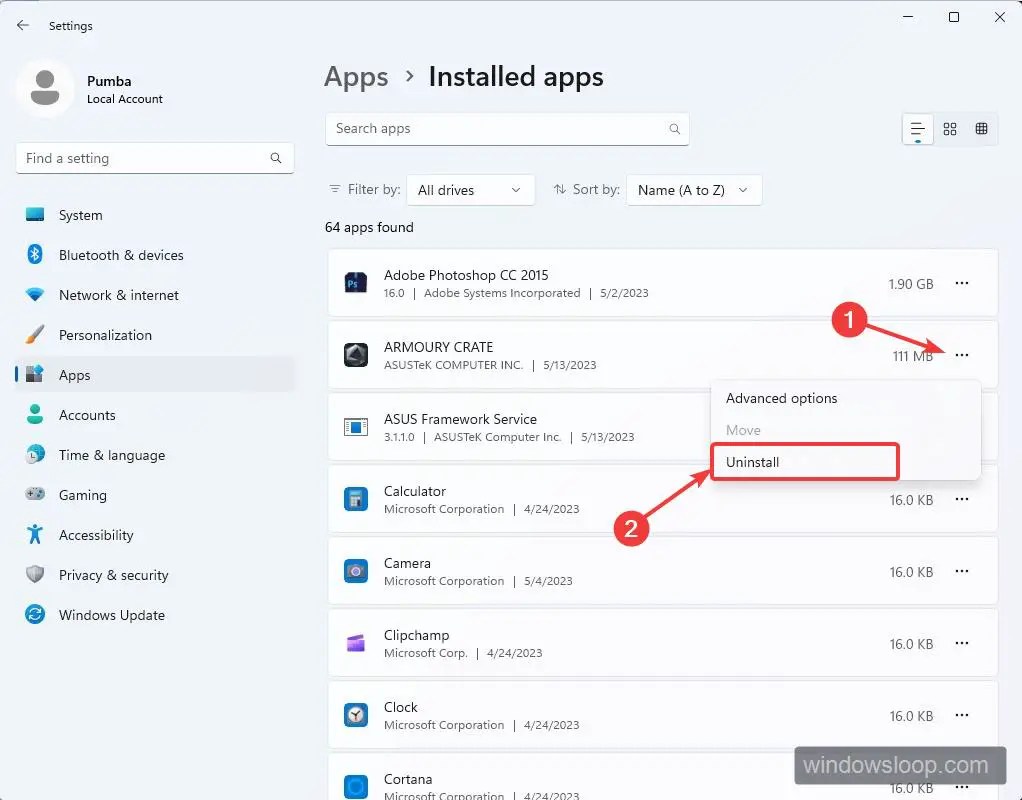Click the Adobe Photoshop CC 2015 app icon
Screen dimensions: 1022x800
click(354, 283)
